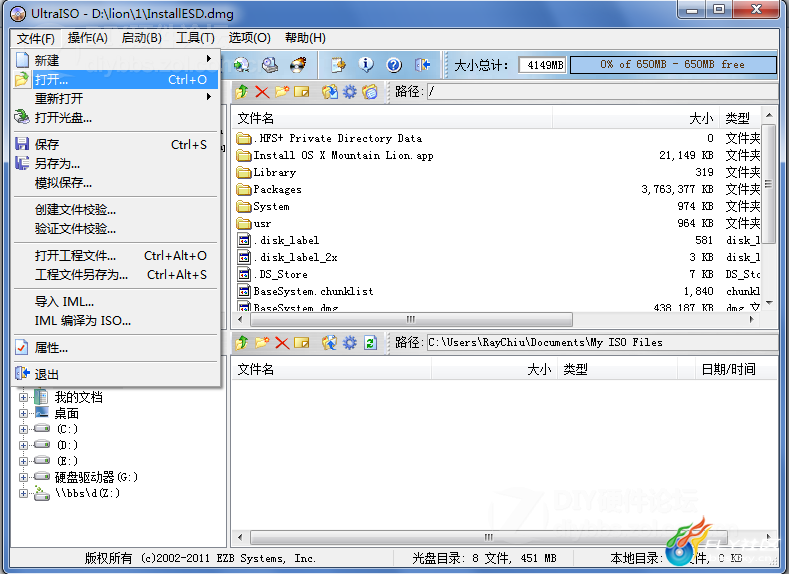Click the extract files icon in image pane

pos(330,92)
